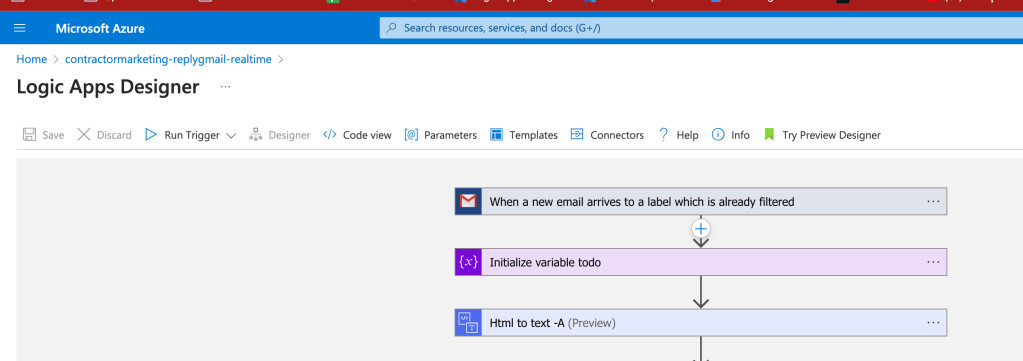Click the Parameters [@] icon
This screenshot has height=361, width=1023.
tap(411, 135)
